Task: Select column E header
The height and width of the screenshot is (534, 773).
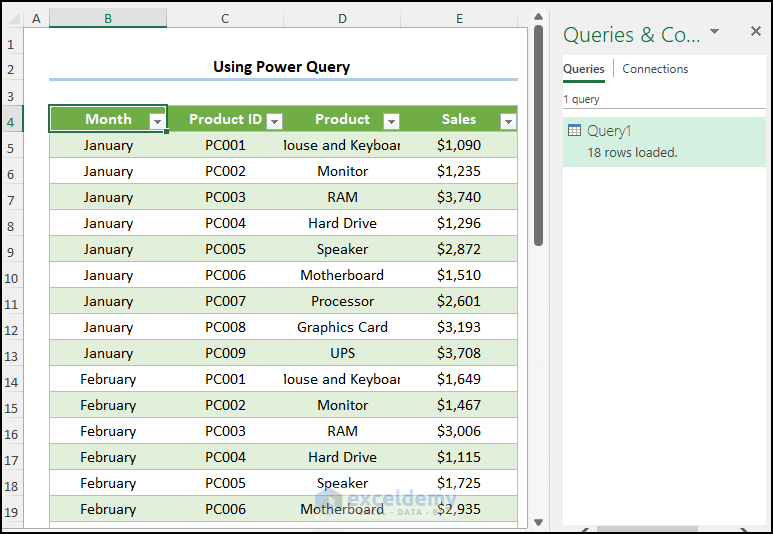Action: tap(459, 19)
